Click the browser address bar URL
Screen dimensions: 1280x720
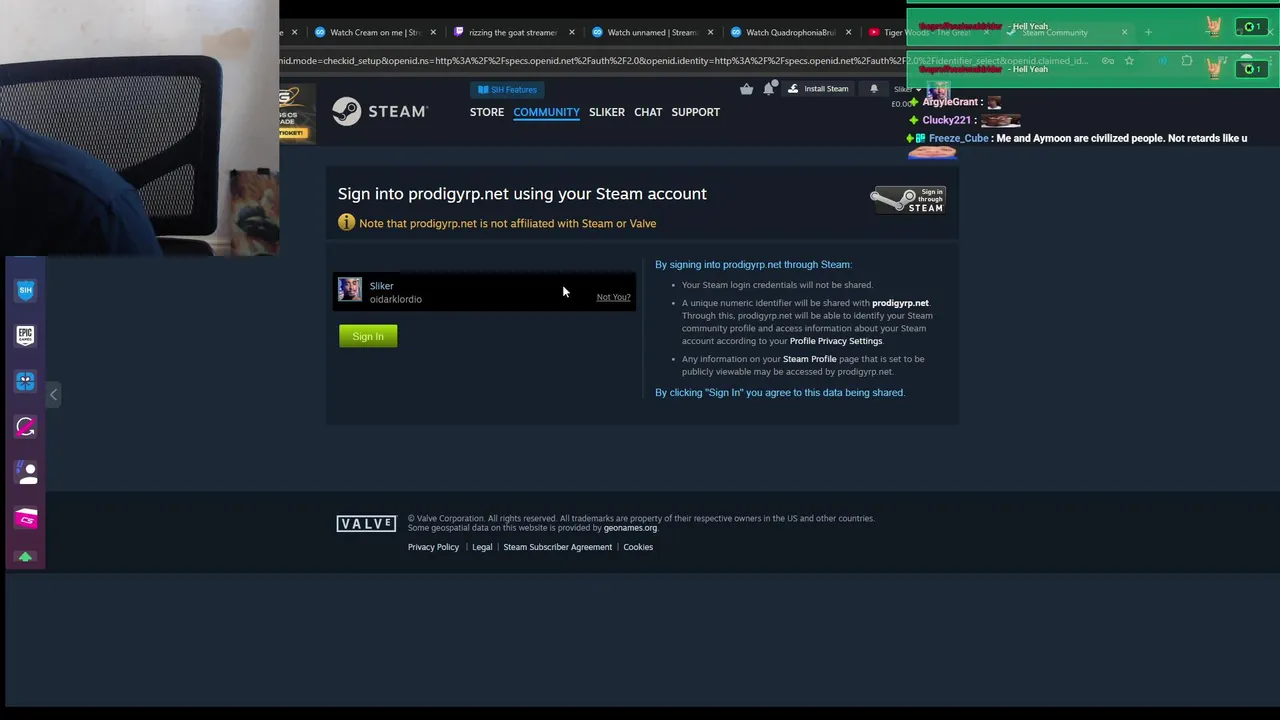[683, 61]
